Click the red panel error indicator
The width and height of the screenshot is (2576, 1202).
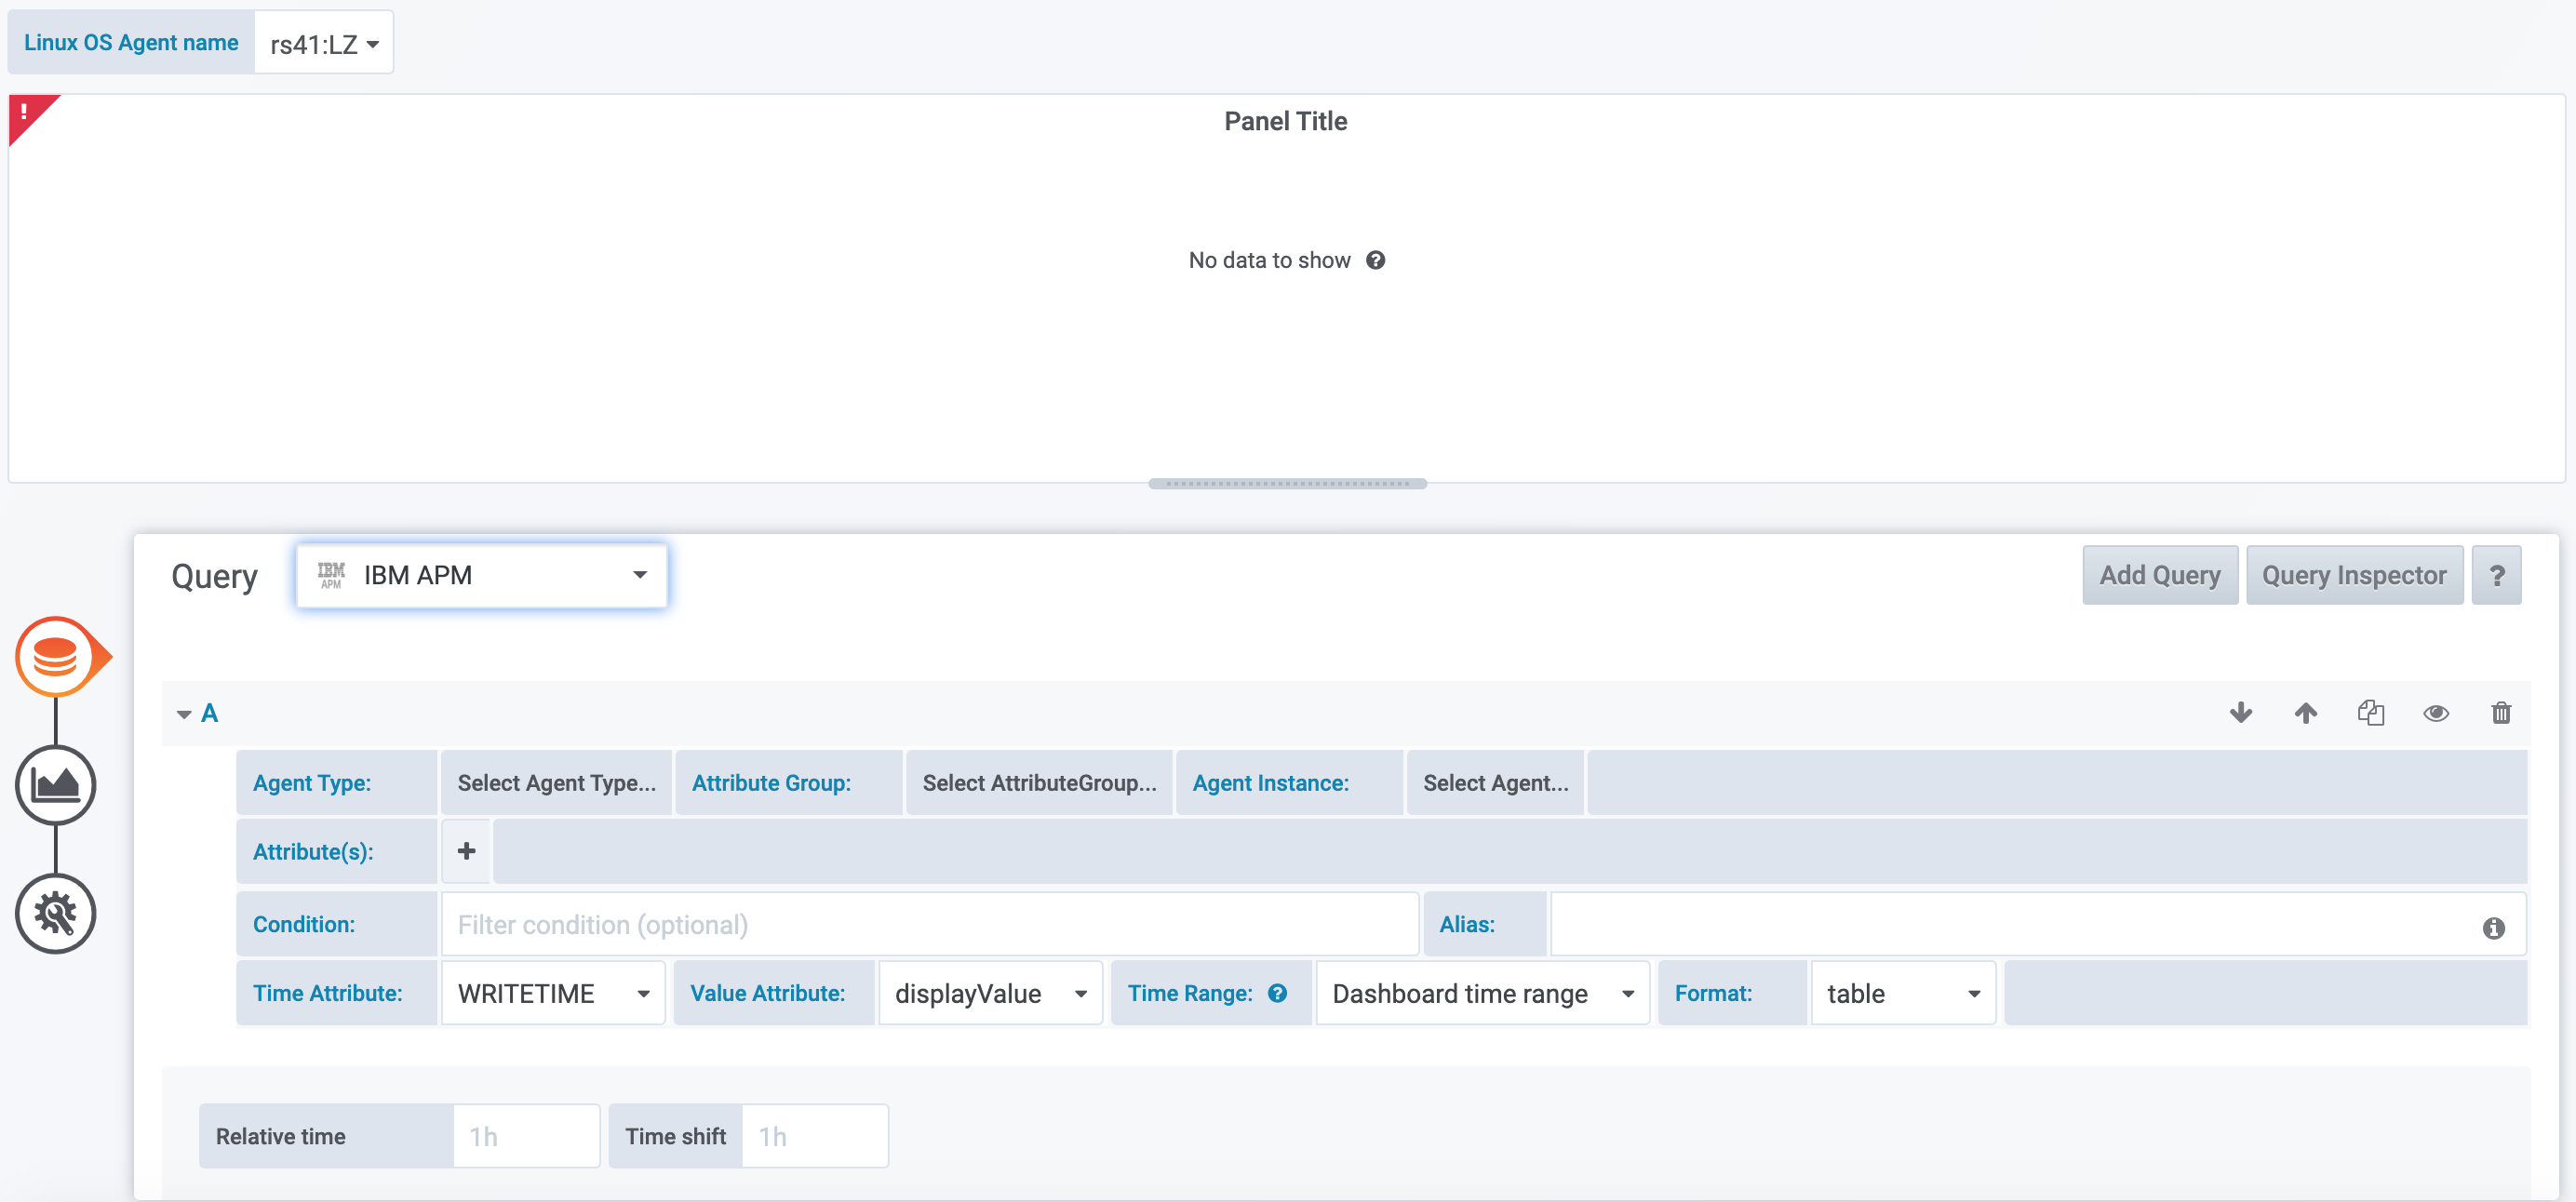coord(25,112)
